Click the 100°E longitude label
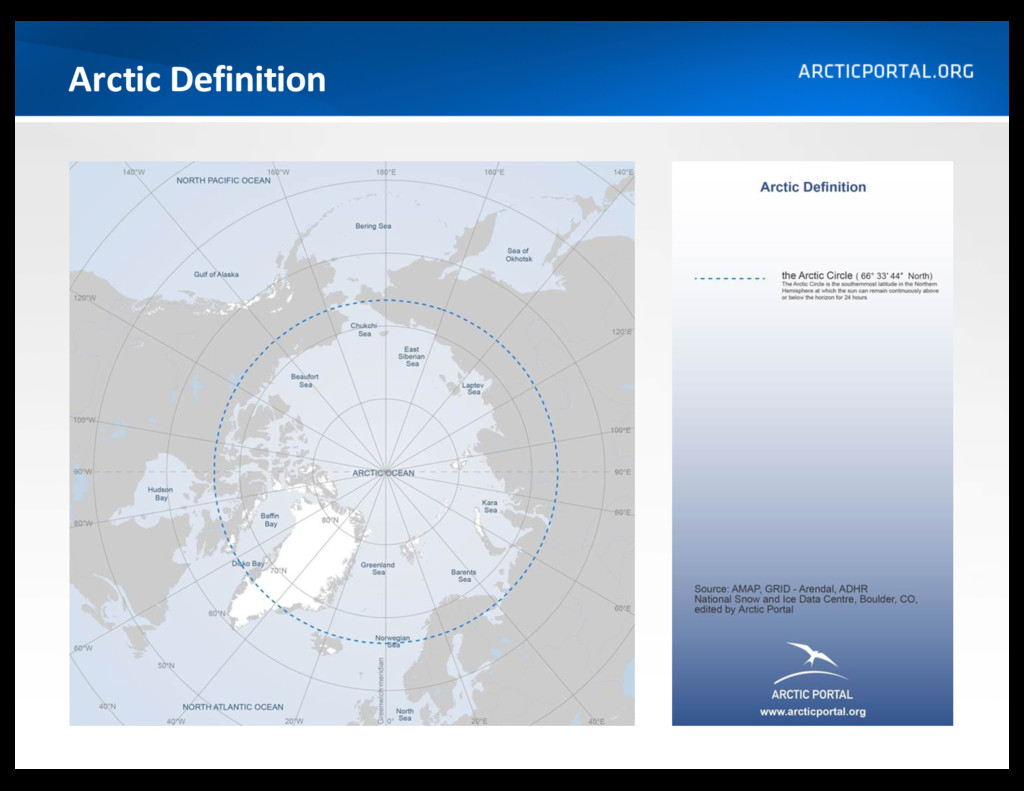This screenshot has height=791, width=1024. click(x=620, y=430)
